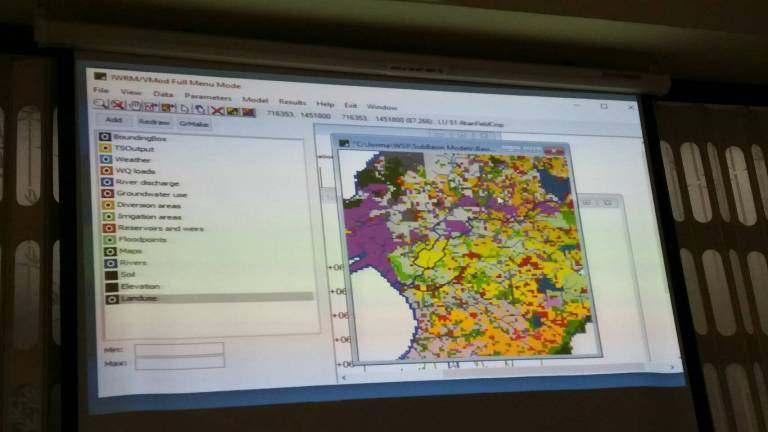Select the Groundwater use layer
Image resolution: width=768 pixels, height=432 pixels.
point(150,194)
